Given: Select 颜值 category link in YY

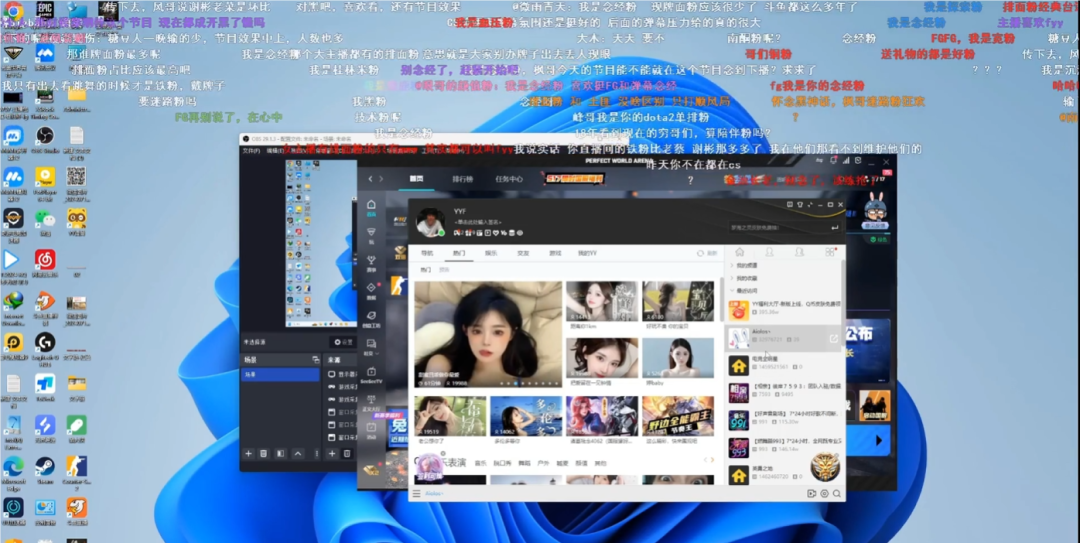Looking at the screenshot, I should click(x=581, y=464).
